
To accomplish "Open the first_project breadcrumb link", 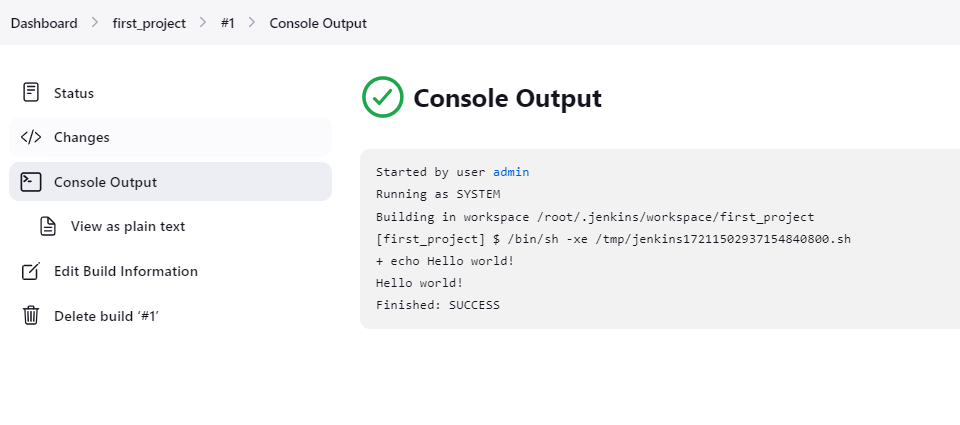I will pos(149,23).
